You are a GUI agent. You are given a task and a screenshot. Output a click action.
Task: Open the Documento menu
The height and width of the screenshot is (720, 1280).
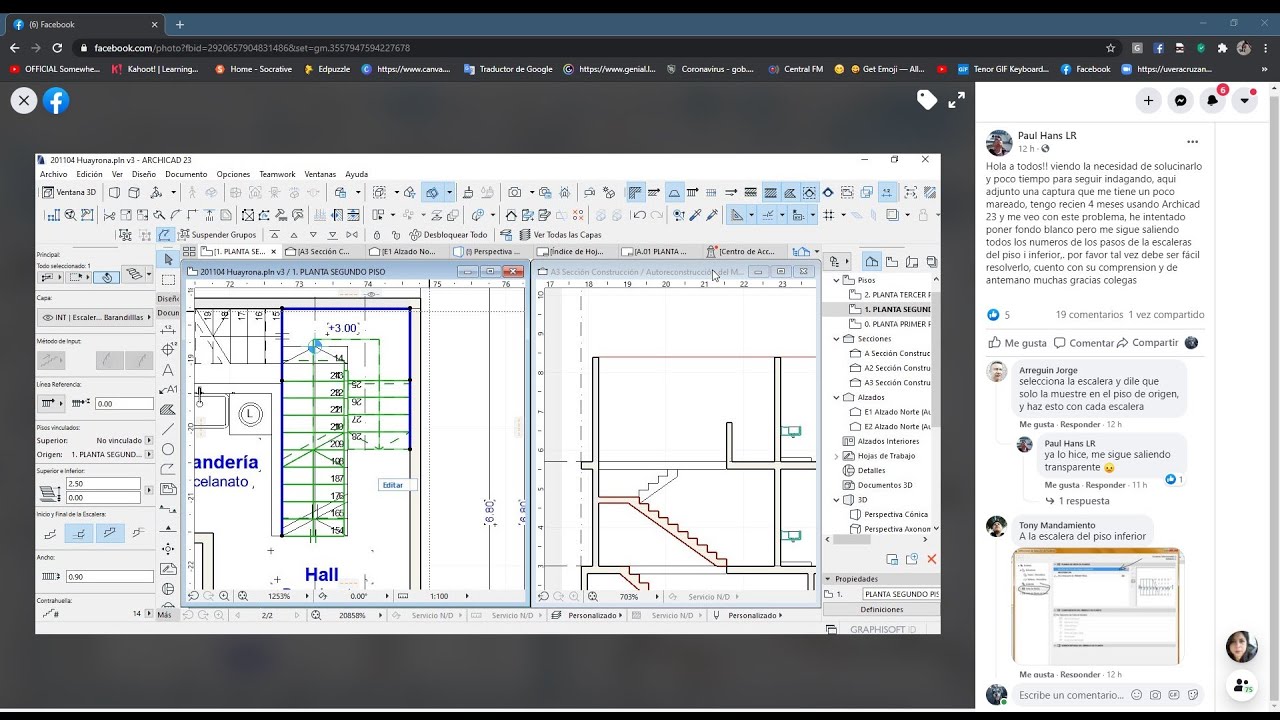186,174
